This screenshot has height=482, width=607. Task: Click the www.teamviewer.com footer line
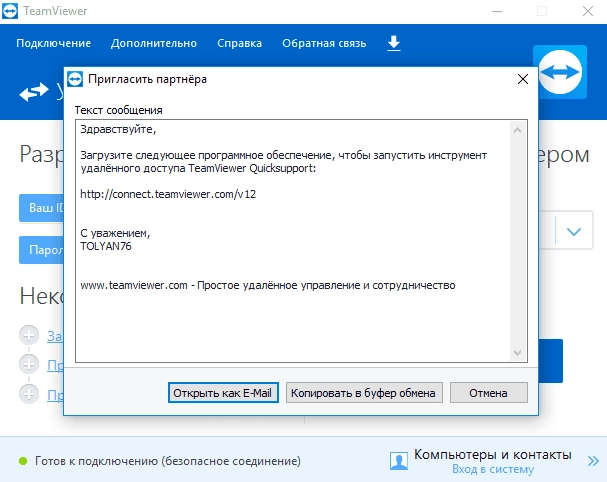(x=267, y=285)
